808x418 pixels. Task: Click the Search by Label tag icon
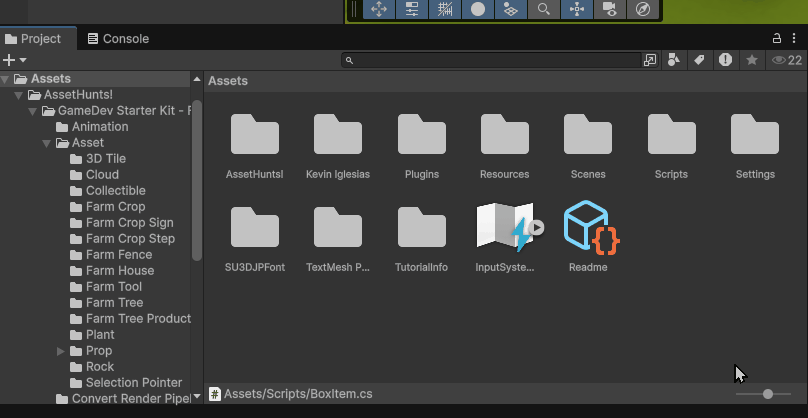[700, 60]
